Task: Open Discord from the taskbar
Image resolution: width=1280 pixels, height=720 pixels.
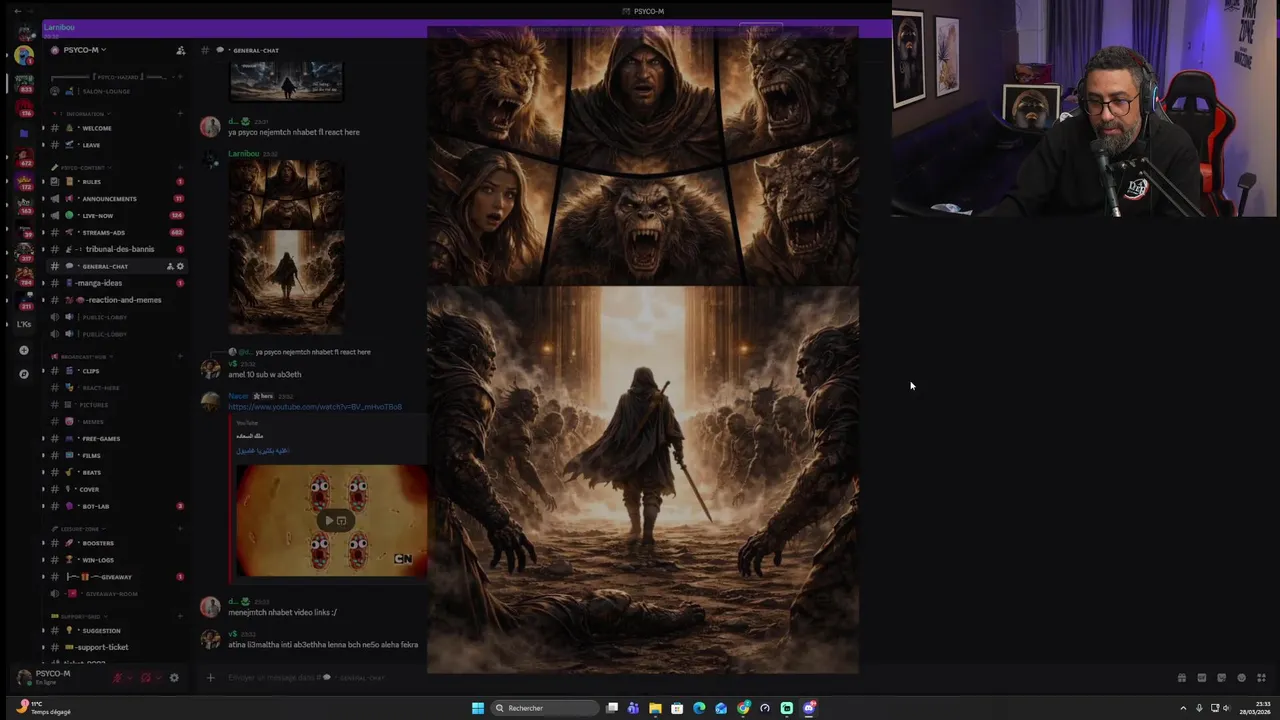Action: 809,708
